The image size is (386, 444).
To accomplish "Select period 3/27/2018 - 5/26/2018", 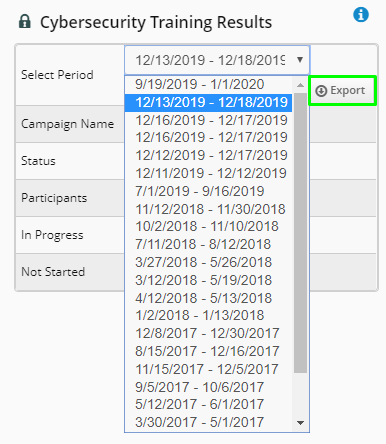I will 208,262.
